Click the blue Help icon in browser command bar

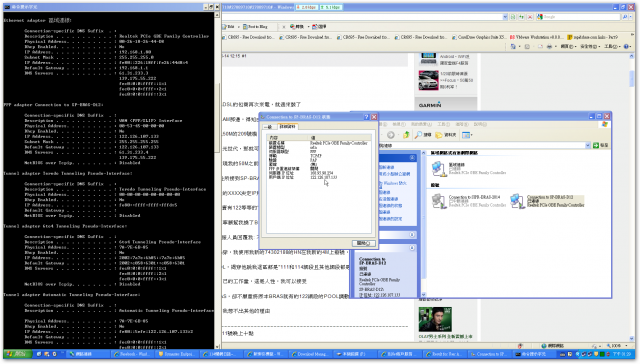(x=627, y=47)
